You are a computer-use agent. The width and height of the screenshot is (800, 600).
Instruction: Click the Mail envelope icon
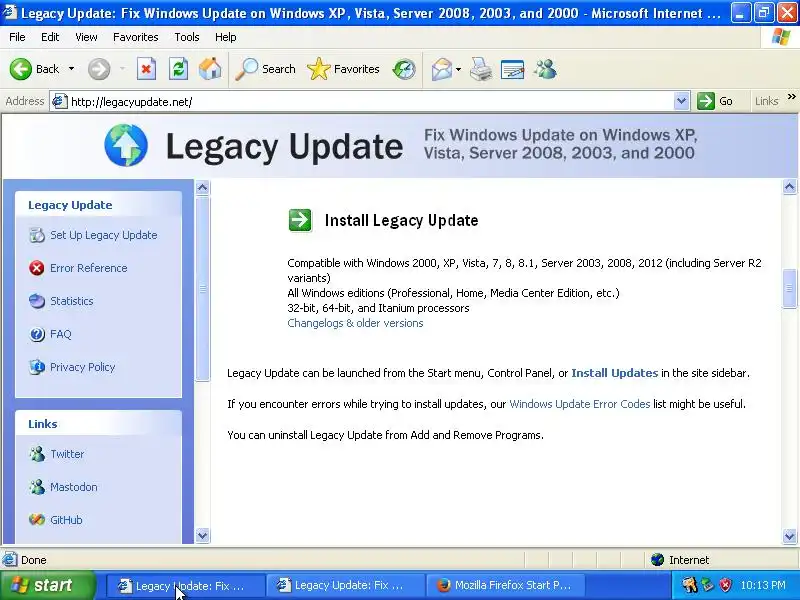(x=442, y=69)
